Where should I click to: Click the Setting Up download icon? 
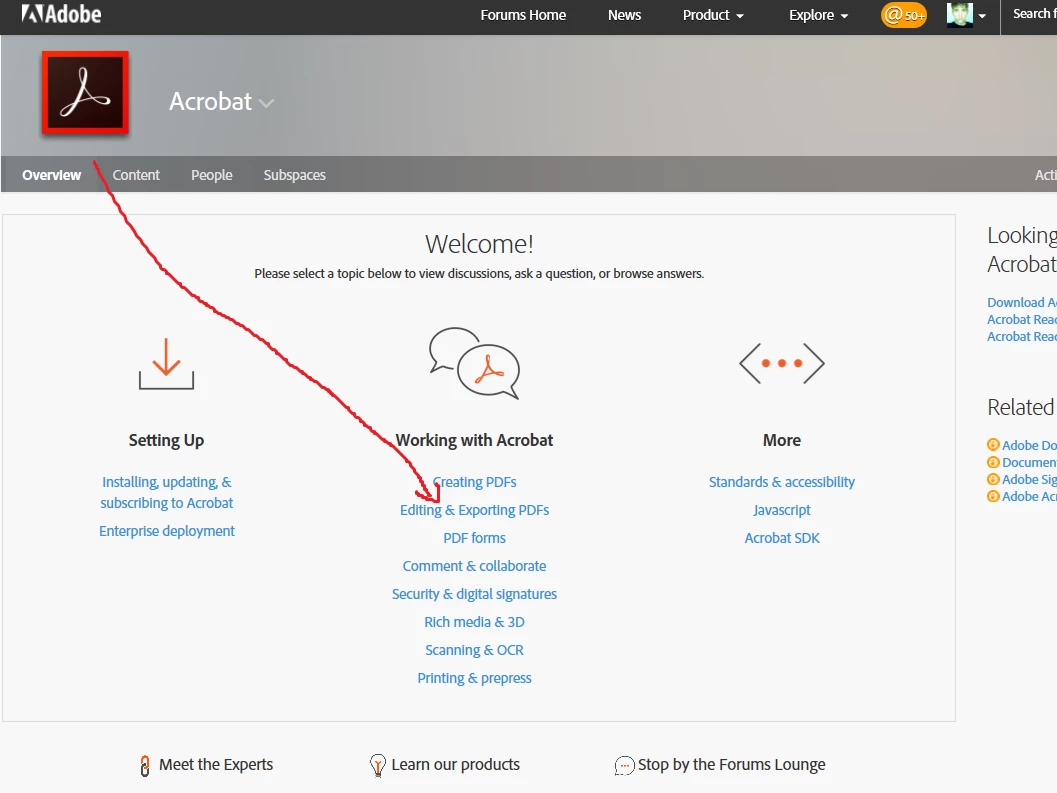167,364
